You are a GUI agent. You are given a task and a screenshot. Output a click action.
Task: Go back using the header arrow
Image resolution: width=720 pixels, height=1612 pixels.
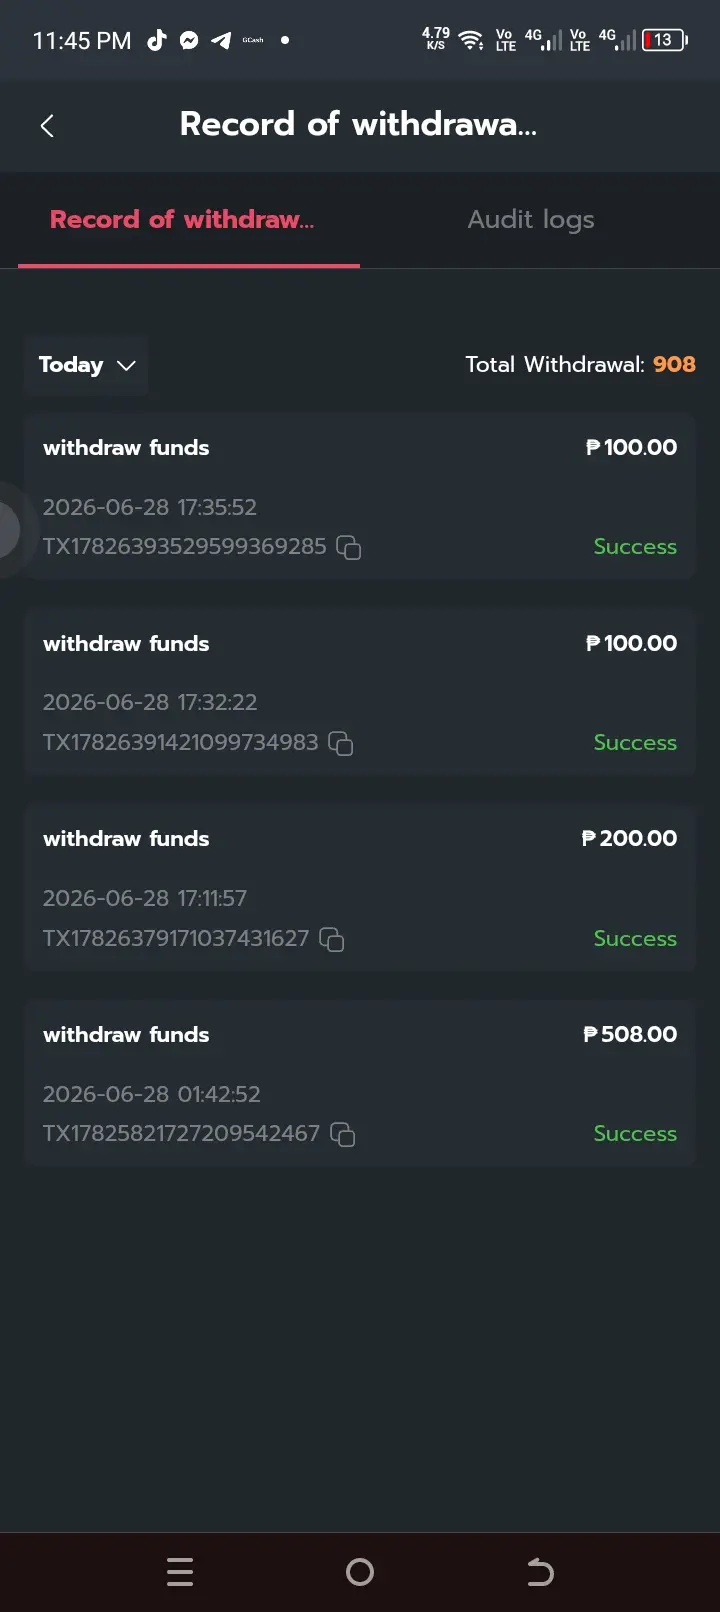46,126
